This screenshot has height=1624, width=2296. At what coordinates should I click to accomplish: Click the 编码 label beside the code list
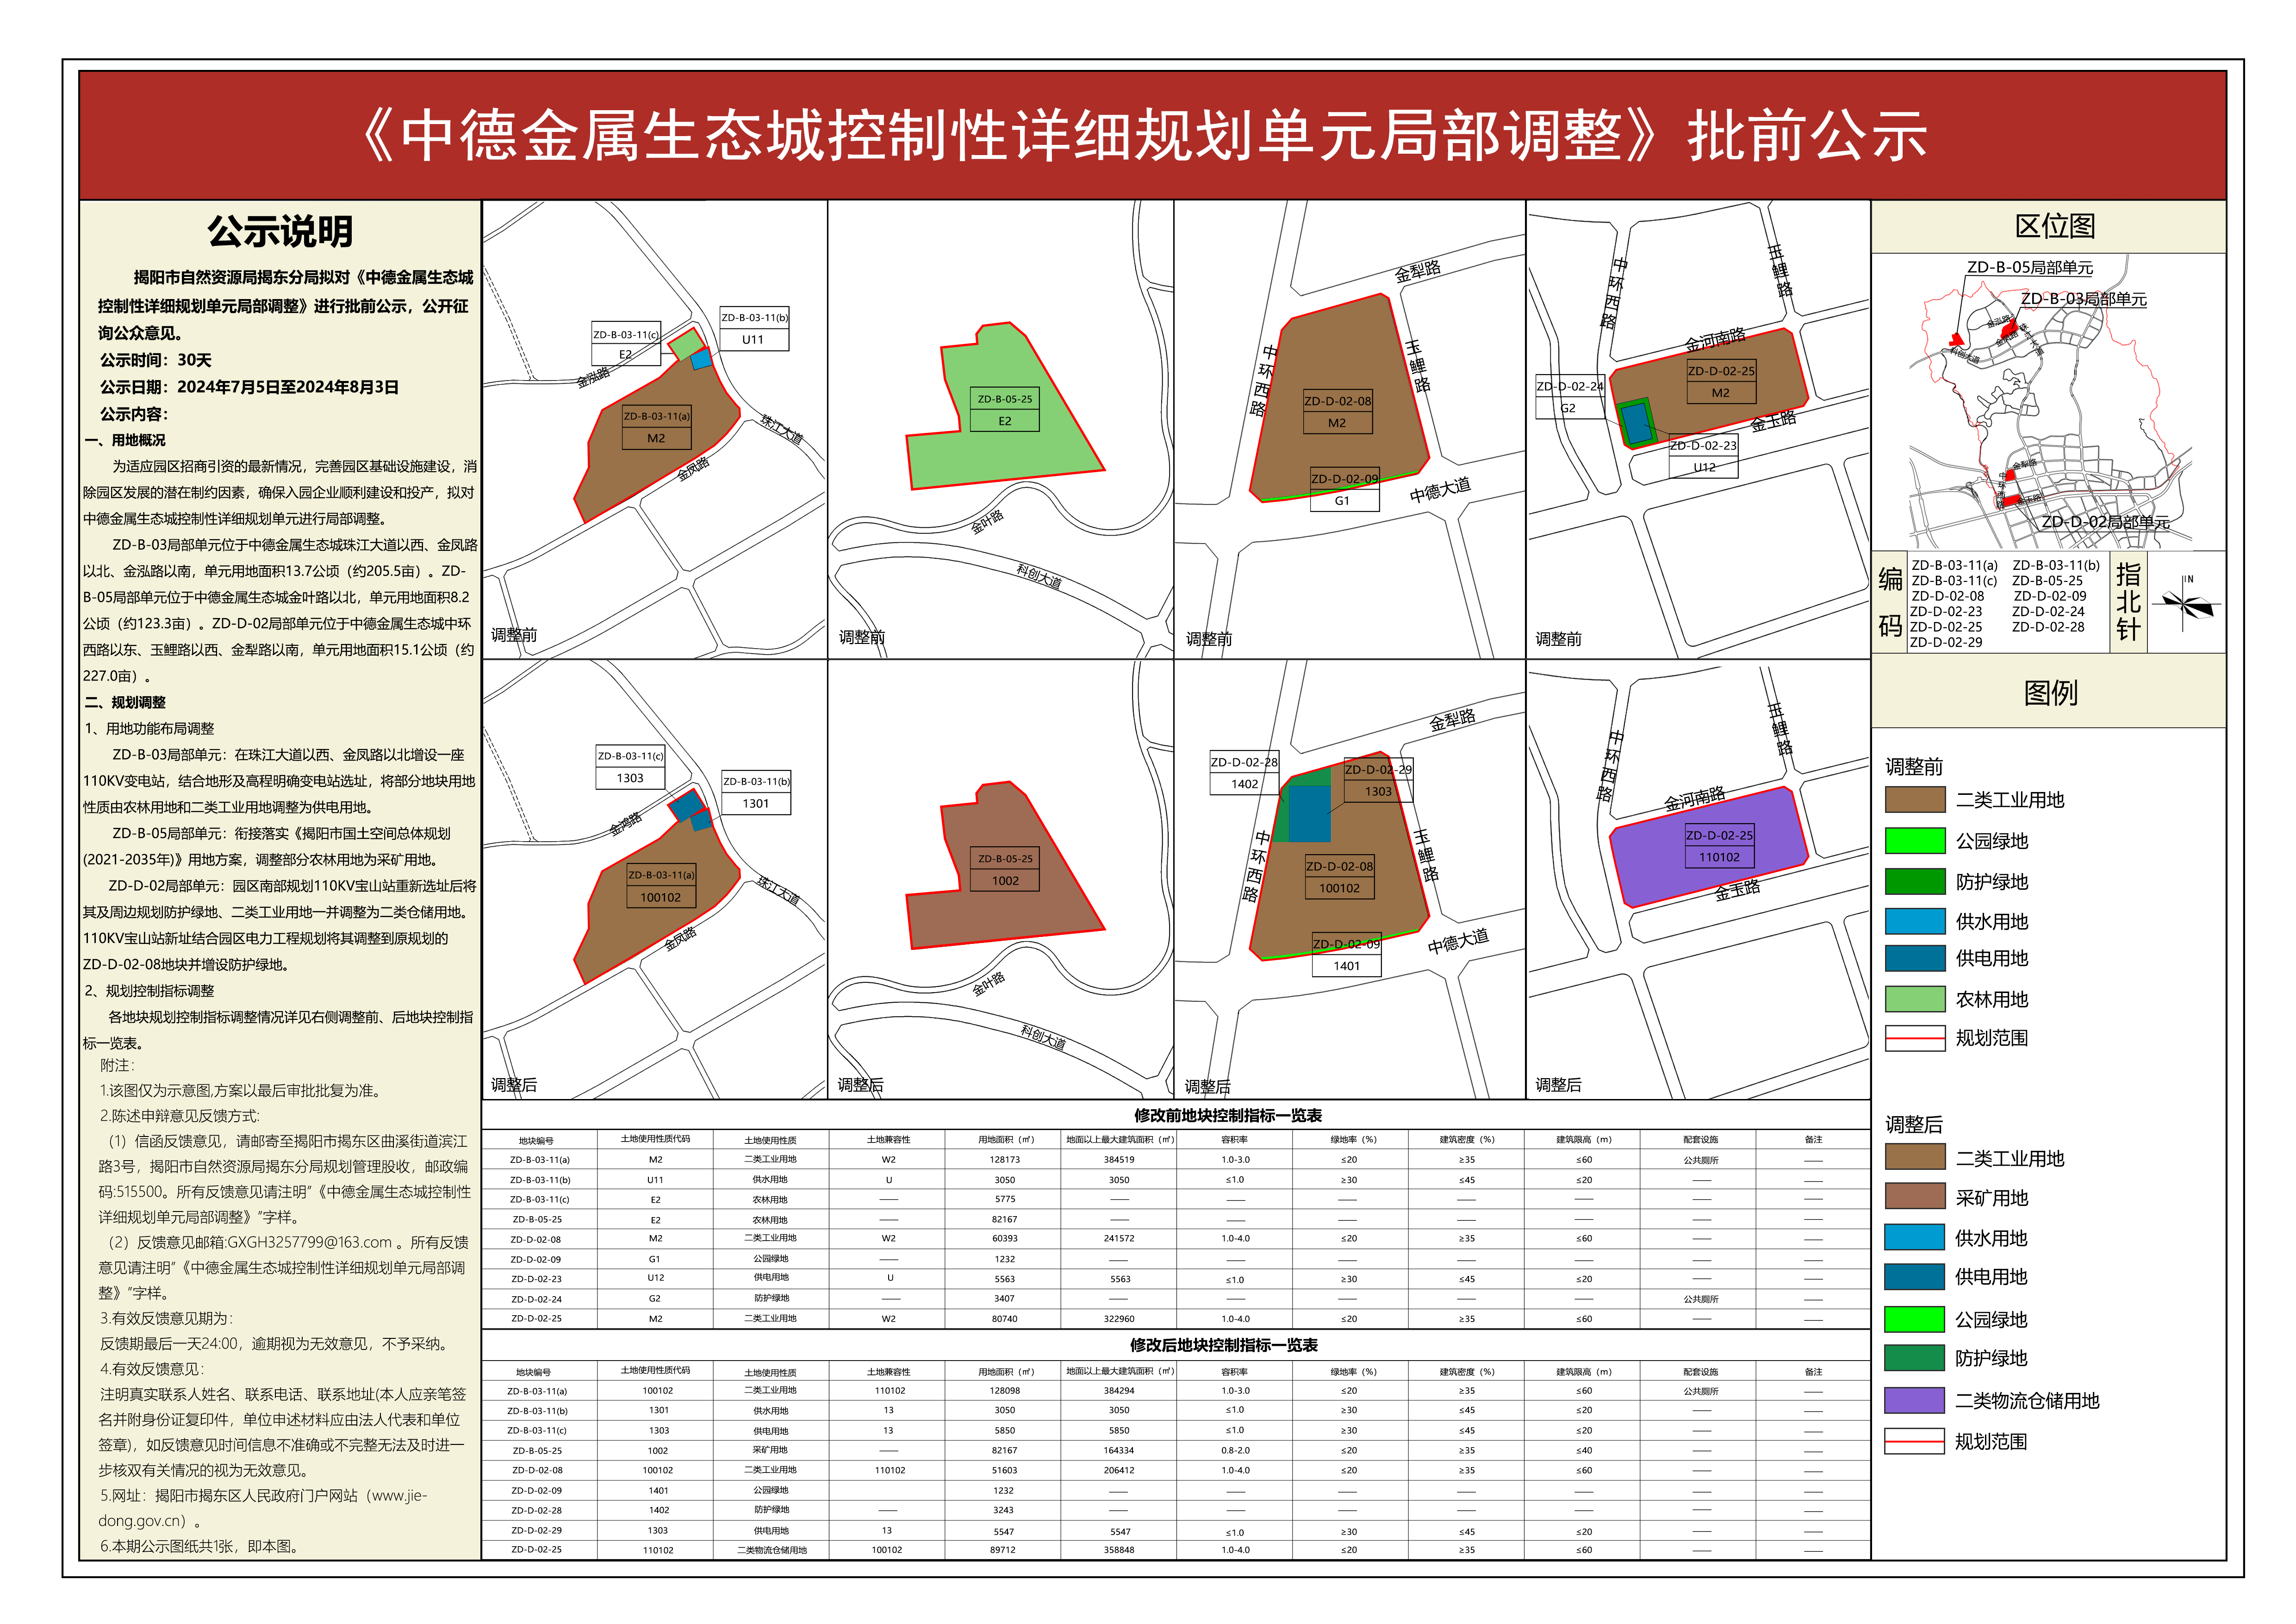[x=1890, y=602]
